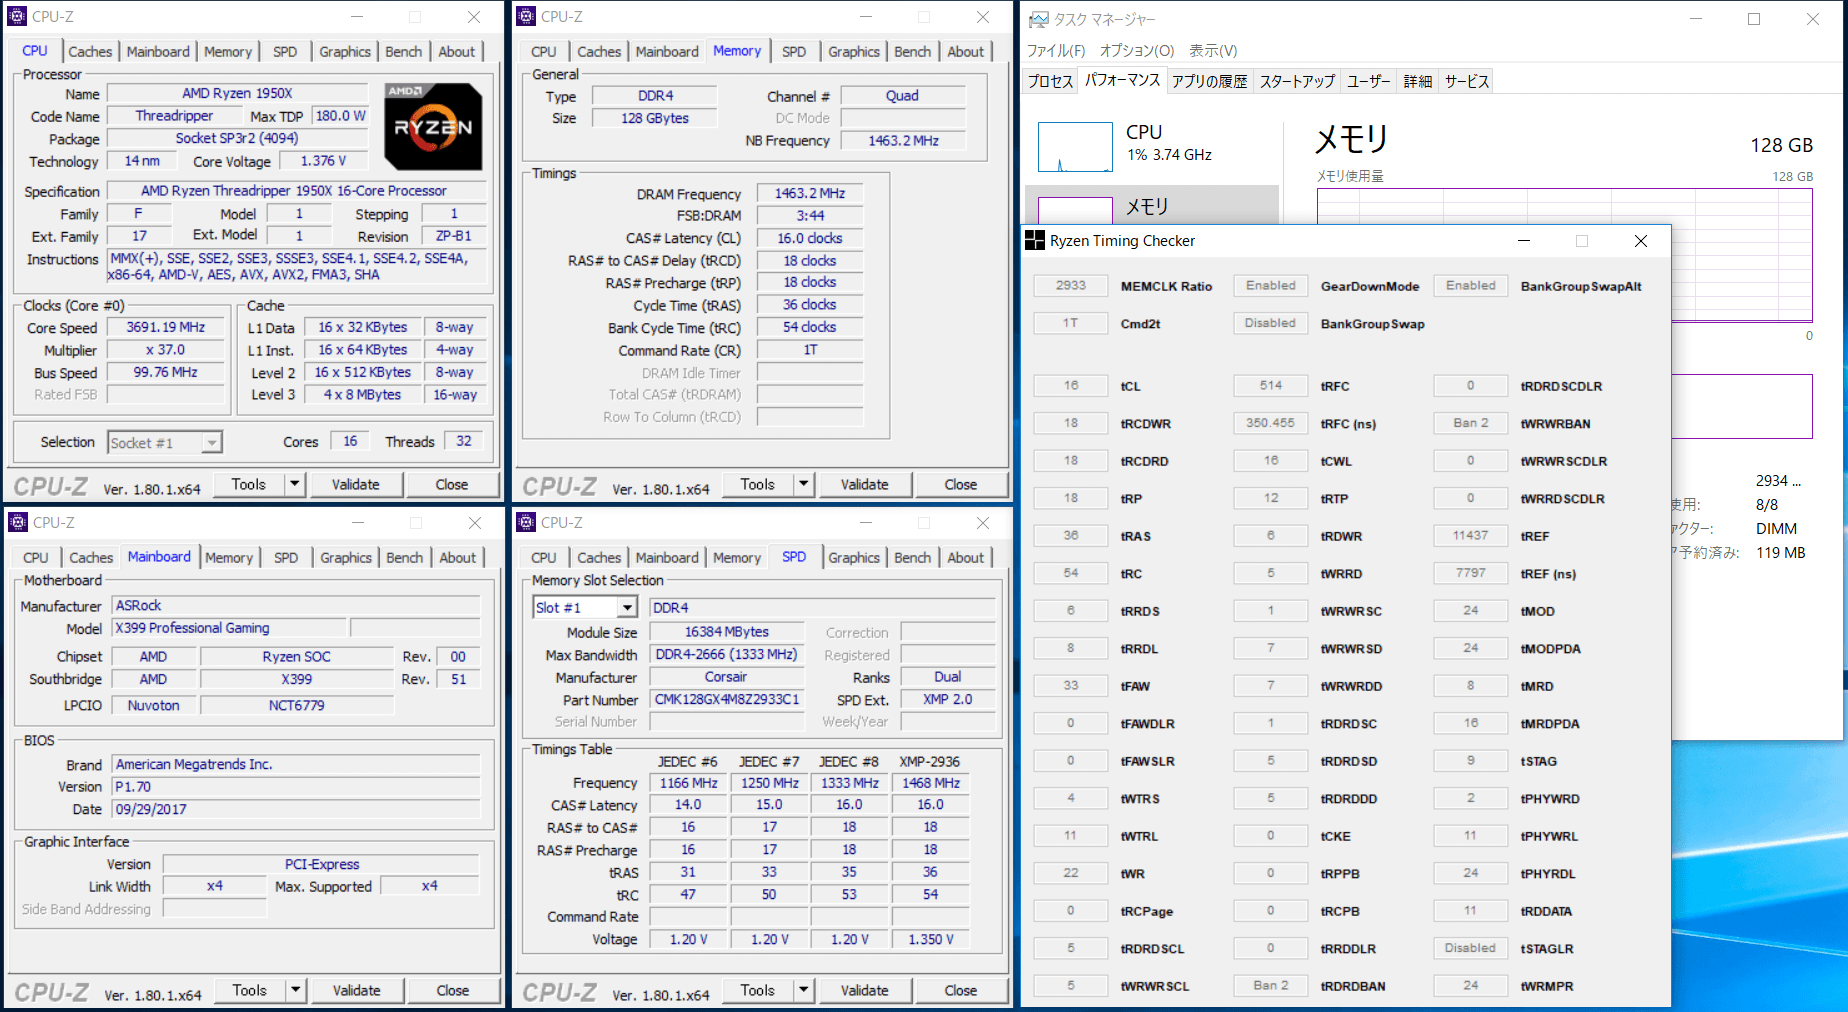Open サービス tab in Task Manager

coord(1467,81)
